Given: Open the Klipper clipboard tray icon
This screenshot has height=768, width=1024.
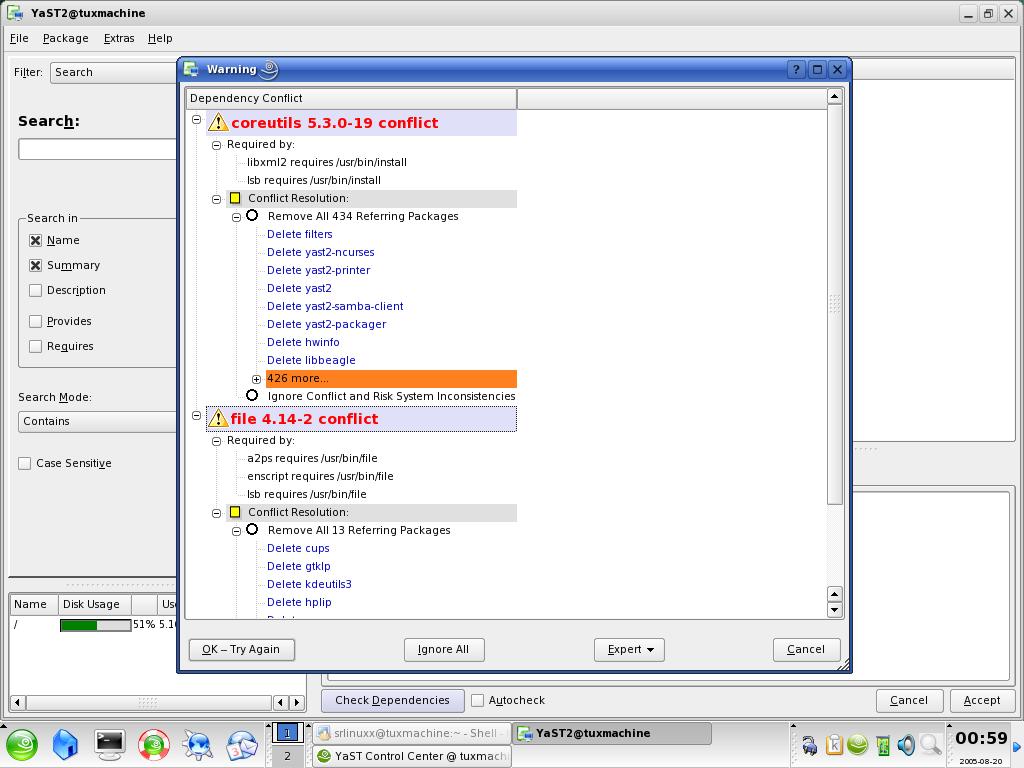Looking at the screenshot, I should pos(834,744).
